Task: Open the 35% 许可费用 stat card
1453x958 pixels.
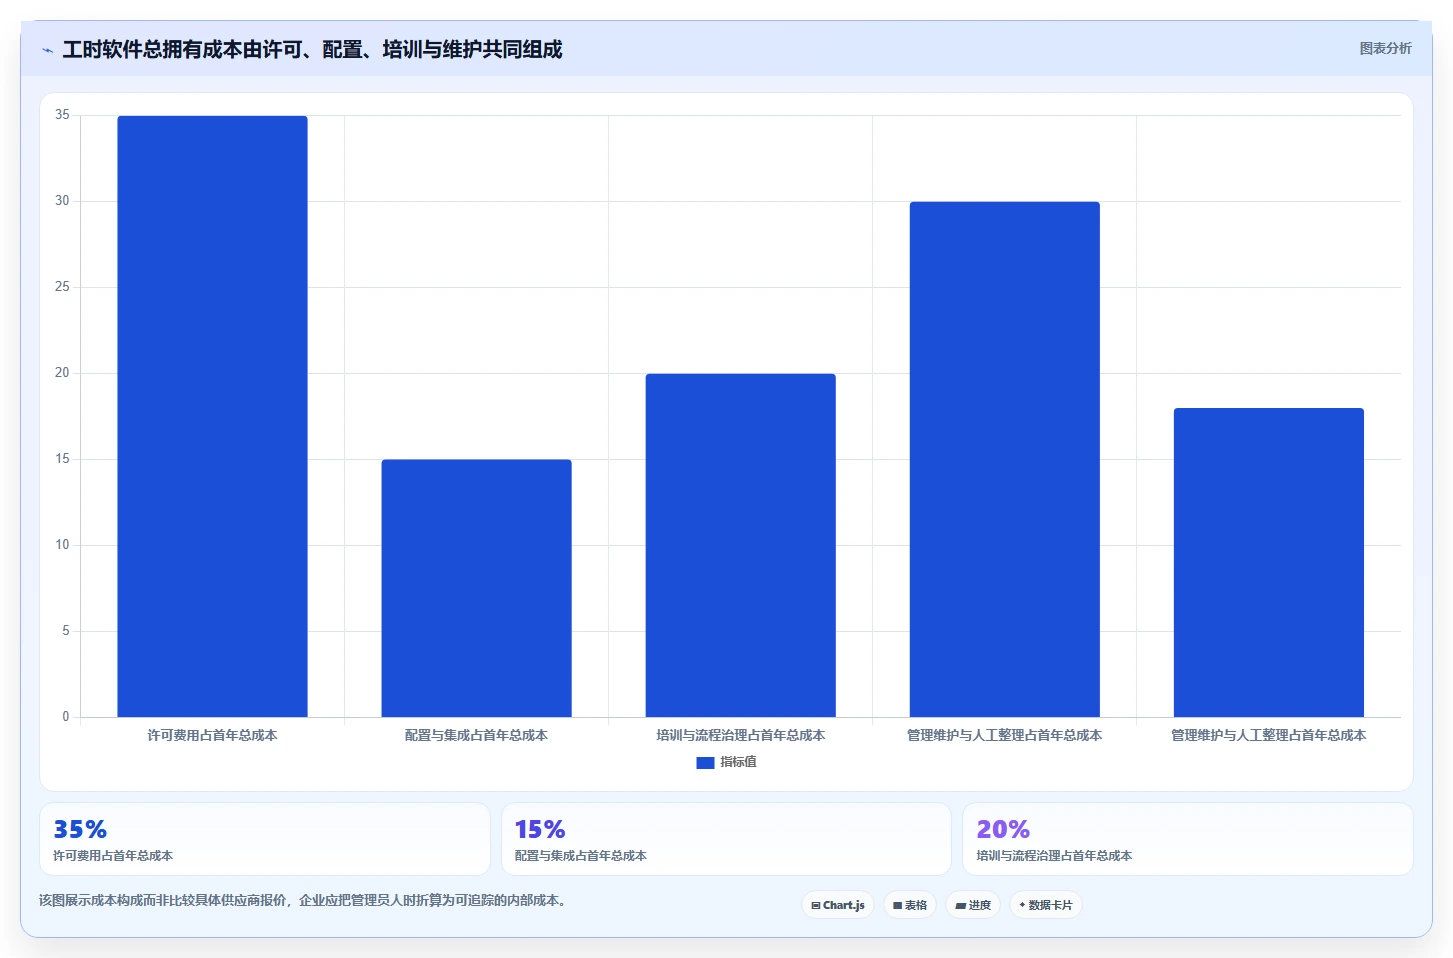Action: click(x=265, y=839)
